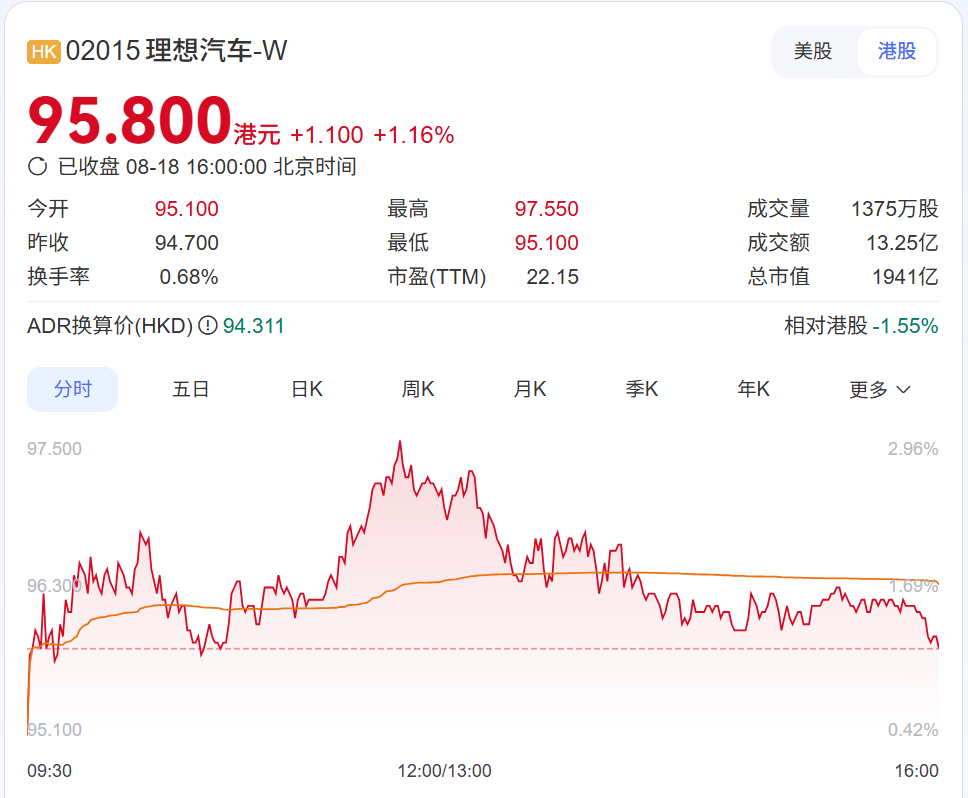Click the chart peak near 97.500

tap(400, 442)
